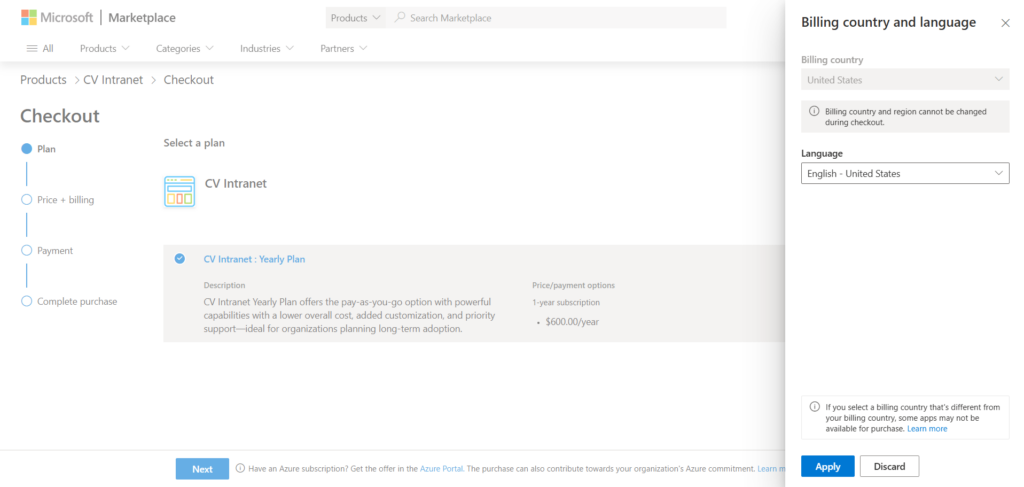The image size is (1024, 487).
Task: Click the $600.00/year price text
Action: click(x=572, y=322)
